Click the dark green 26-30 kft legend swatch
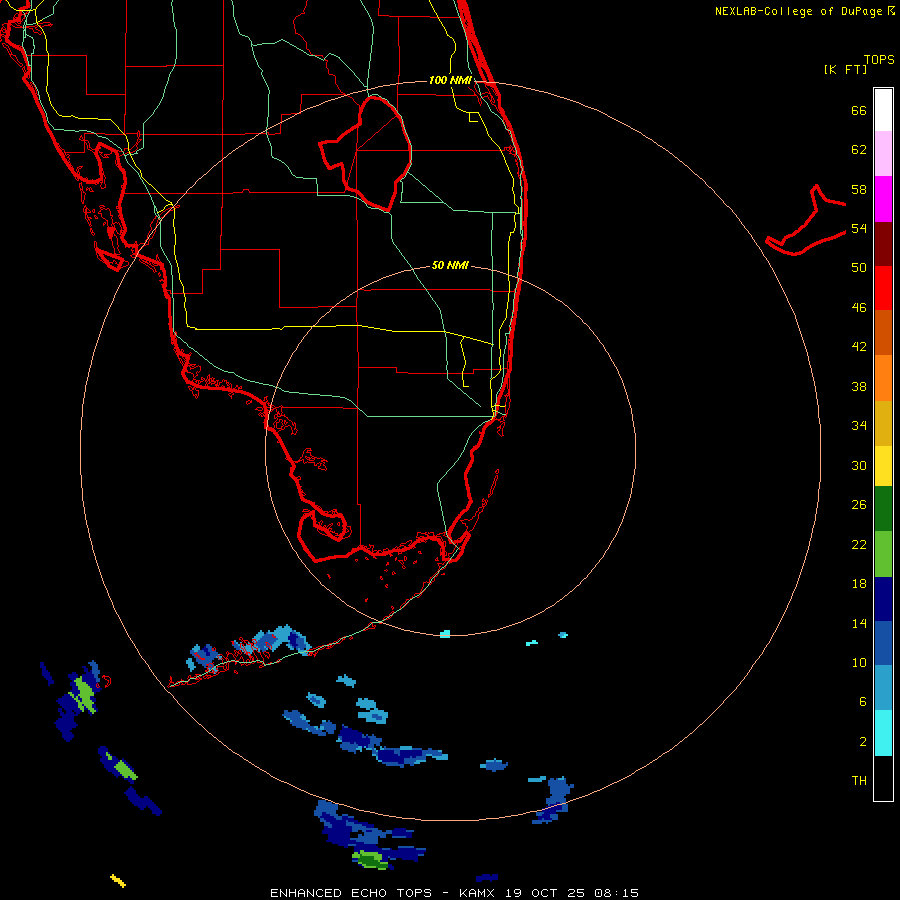The width and height of the screenshot is (900, 900). (x=883, y=509)
